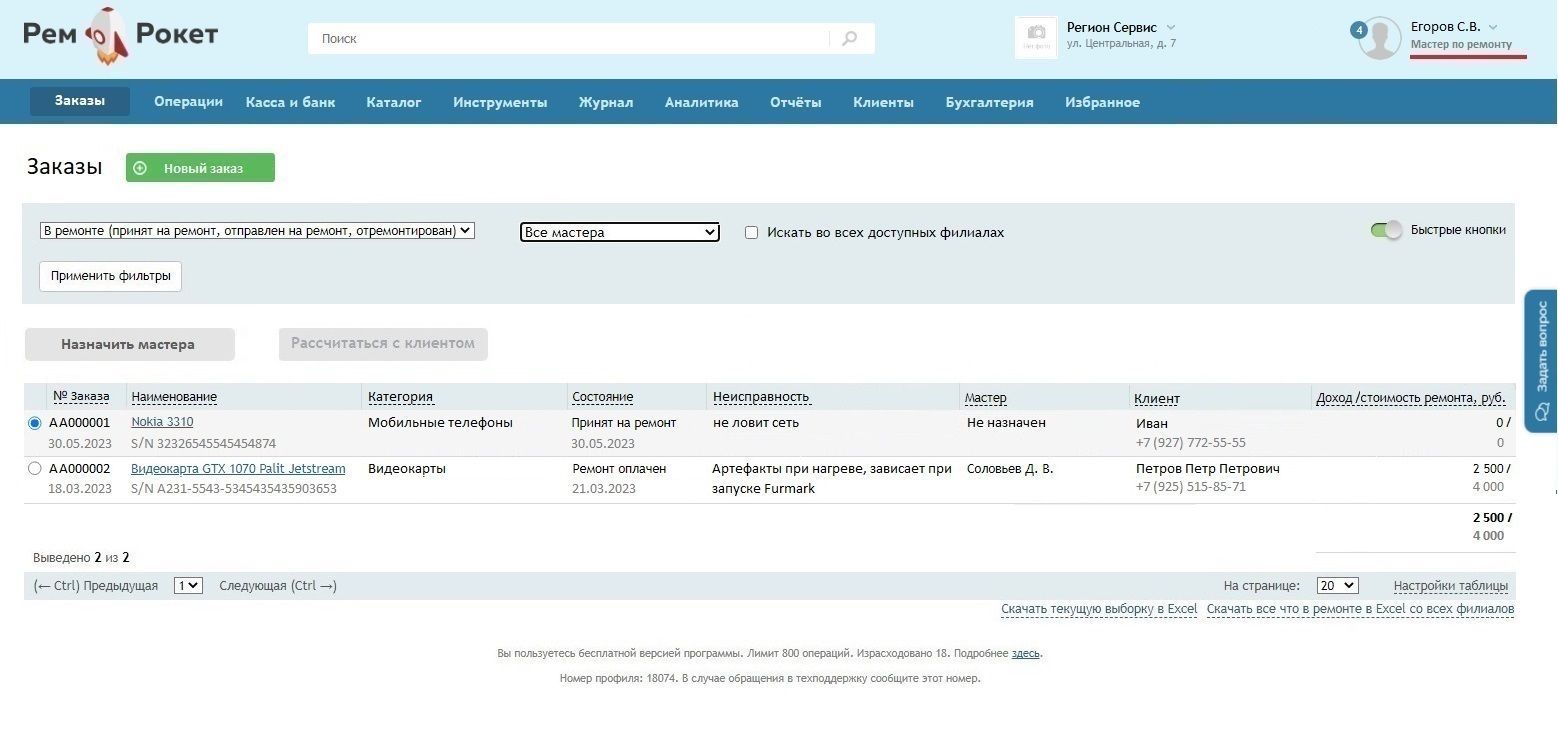The image size is (1558, 734).
Task: Click the Назначить мастера button
Action: [x=130, y=344]
